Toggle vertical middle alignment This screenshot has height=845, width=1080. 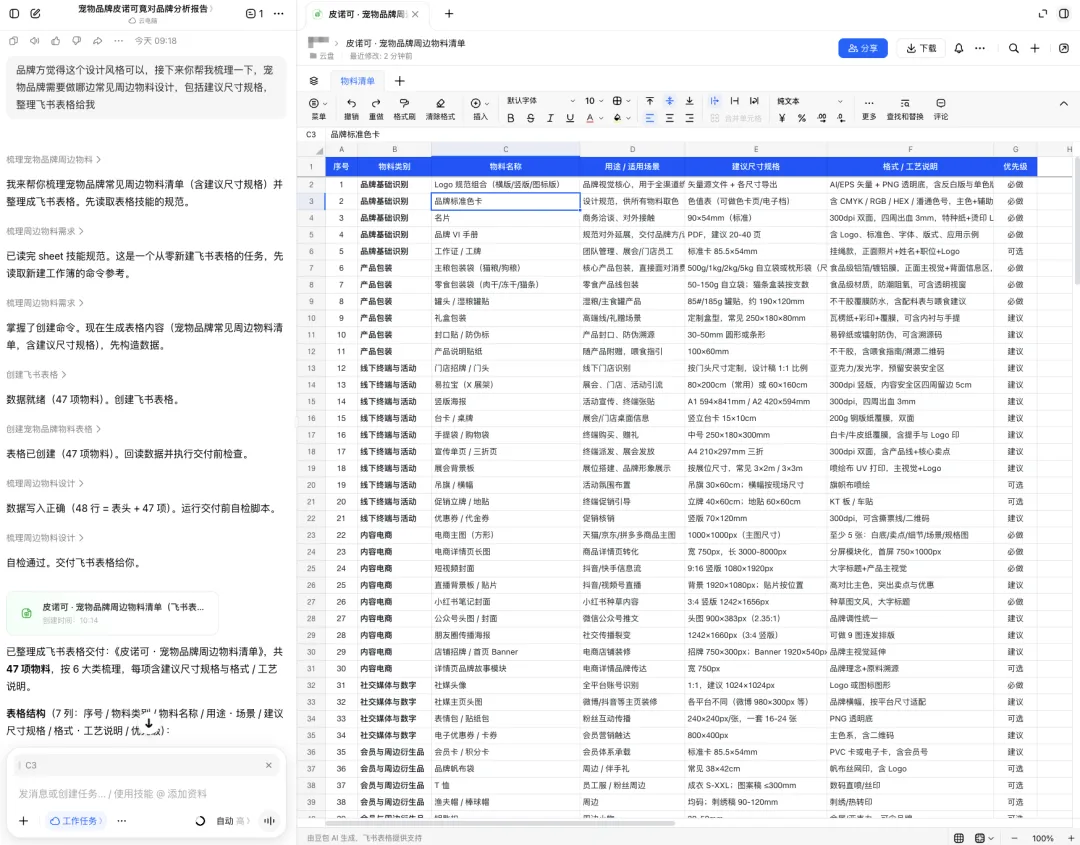coord(669,101)
